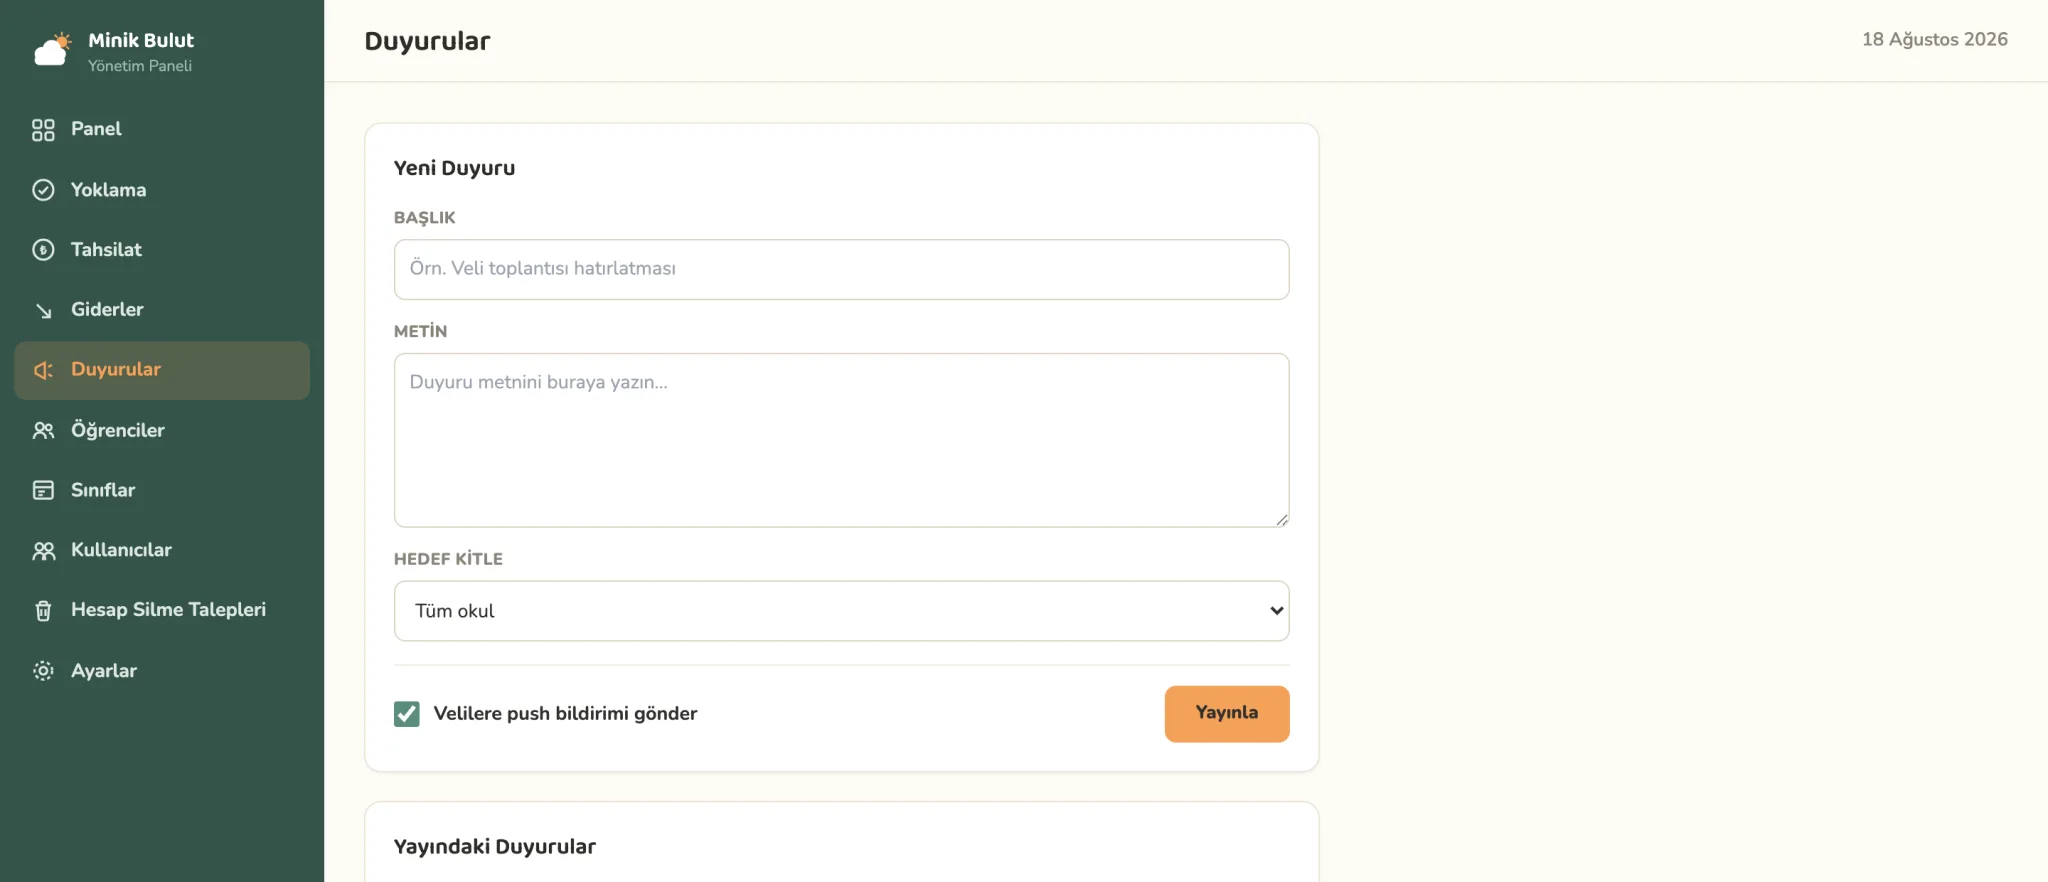The height and width of the screenshot is (882, 2048).
Task: Click the Giderler down-arrow icon
Action: (x=43, y=310)
